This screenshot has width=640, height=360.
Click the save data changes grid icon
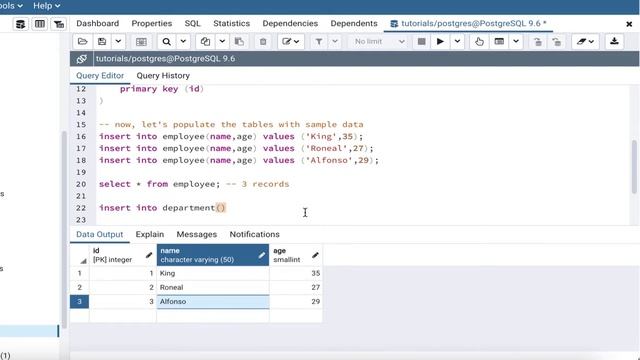(141, 42)
